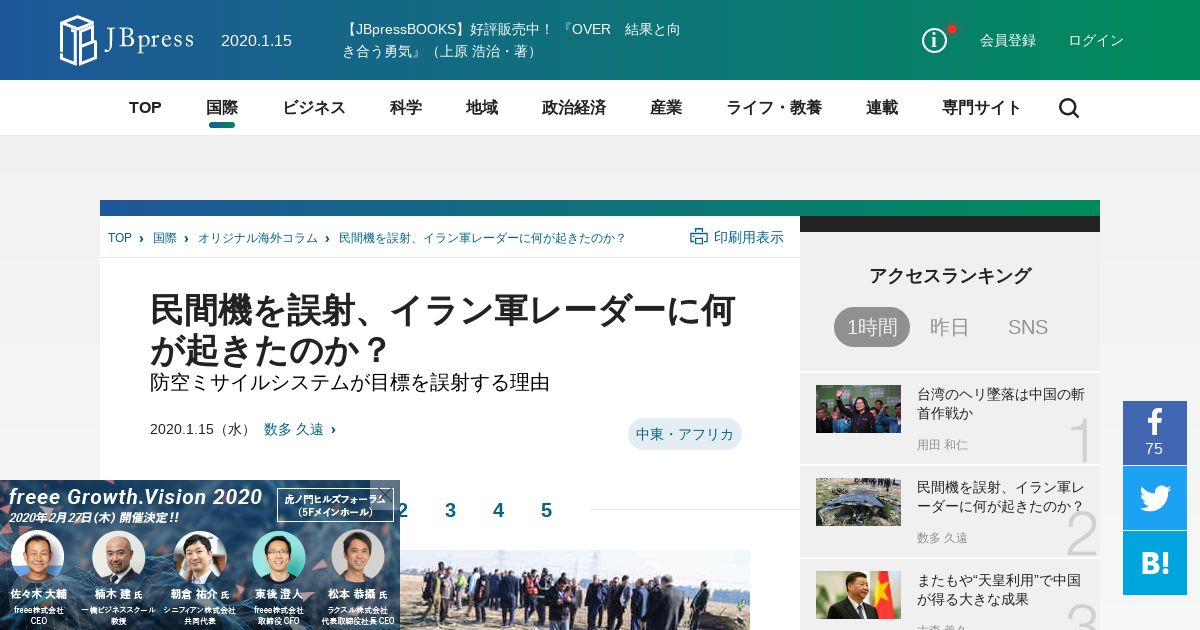Share article on Twitter
Screen dimensions: 1200x630
coord(1155,498)
